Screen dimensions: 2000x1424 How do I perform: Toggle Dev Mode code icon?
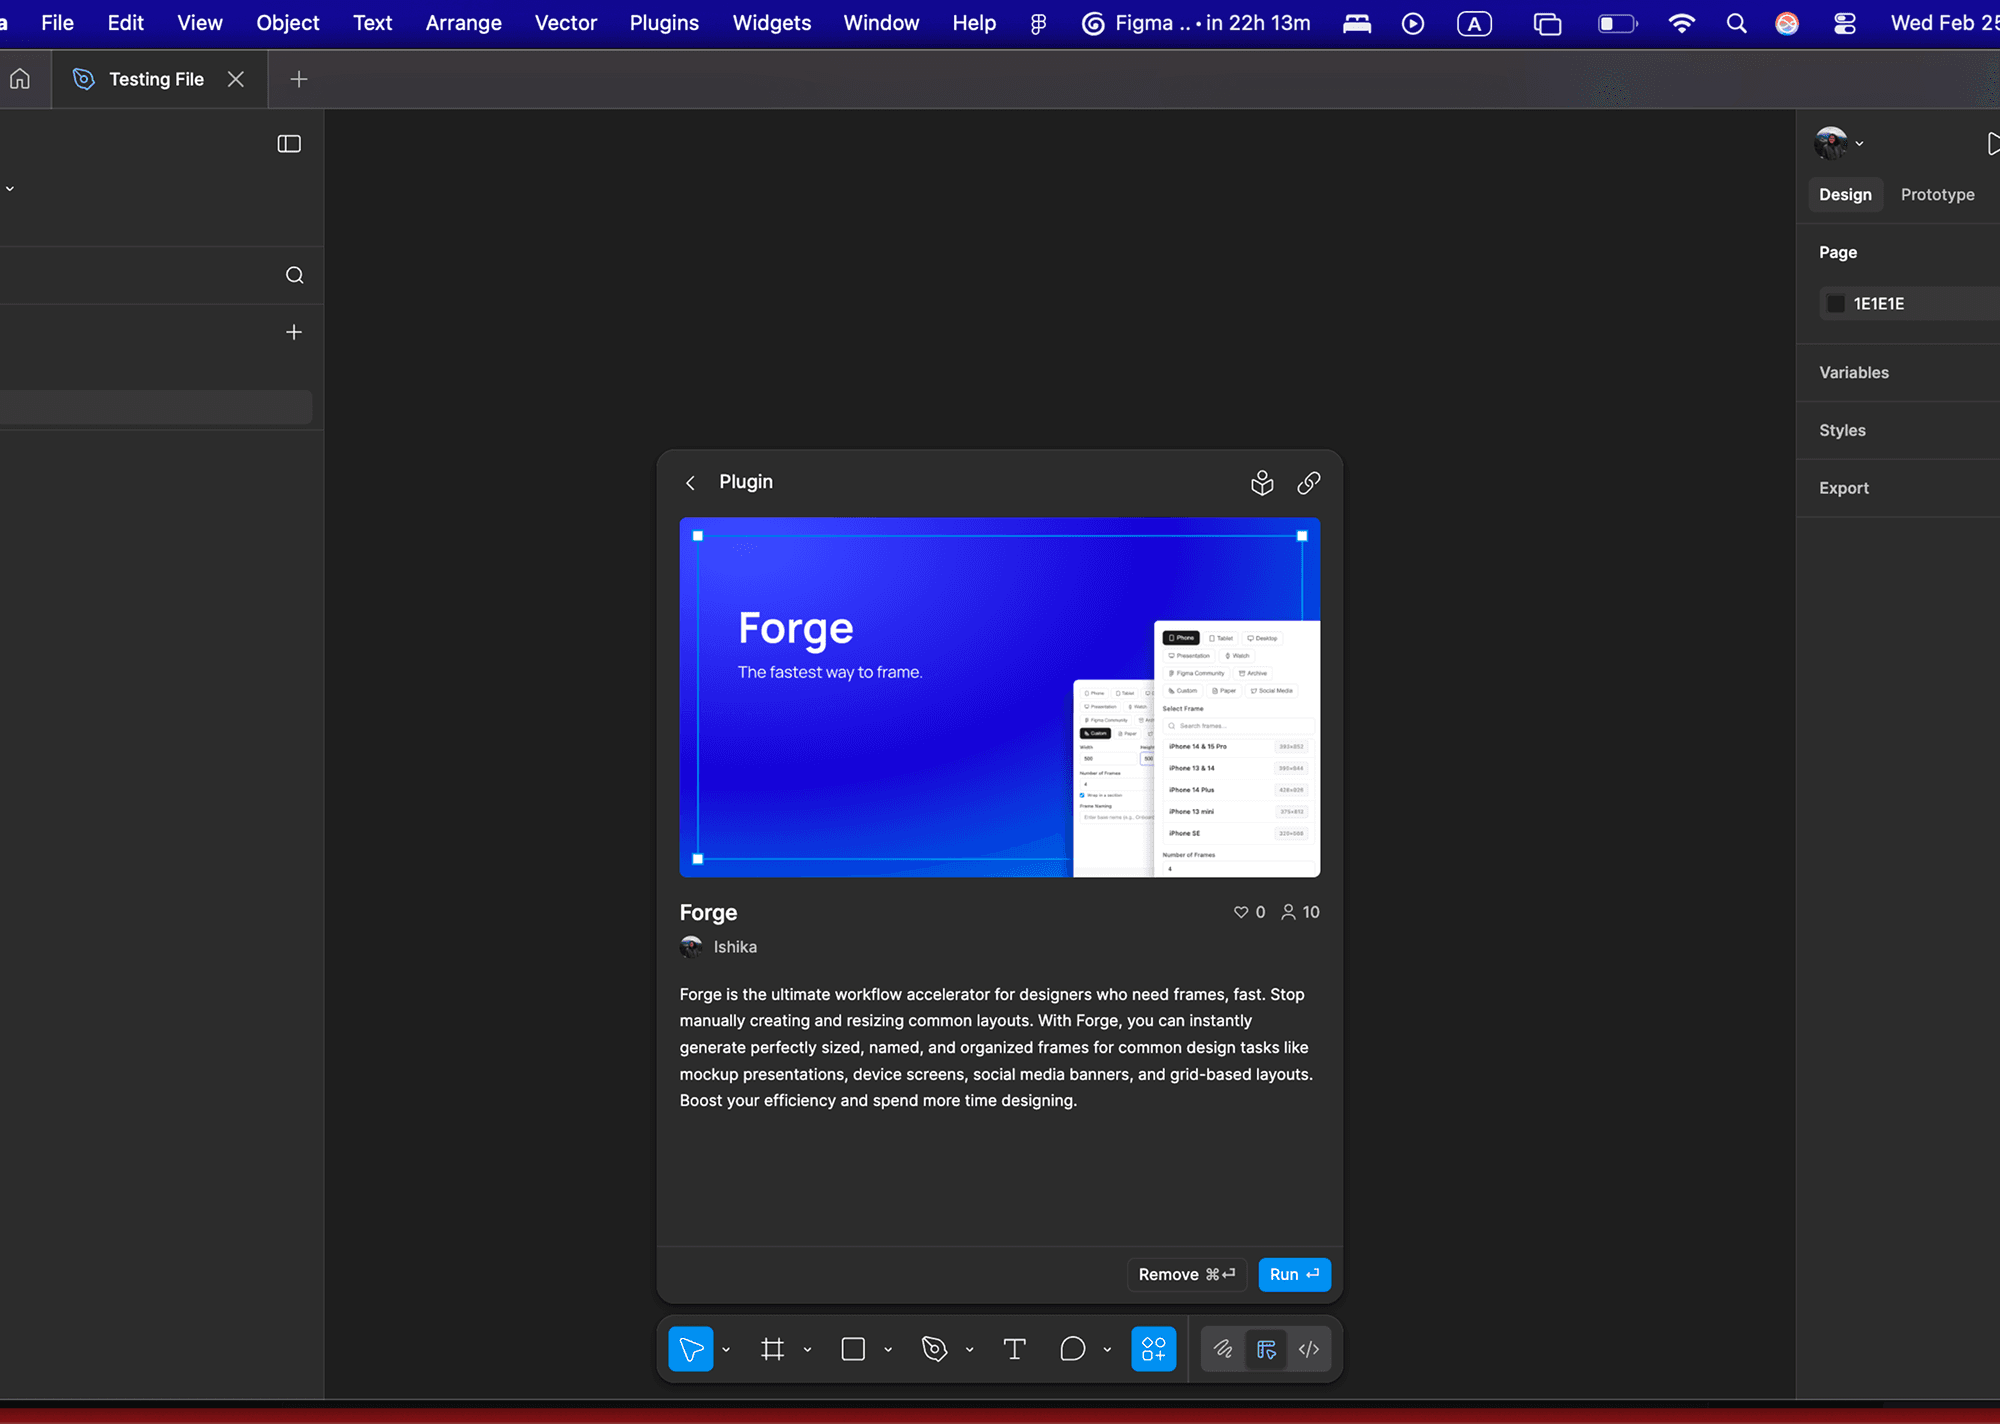[x=1309, y=1349]
